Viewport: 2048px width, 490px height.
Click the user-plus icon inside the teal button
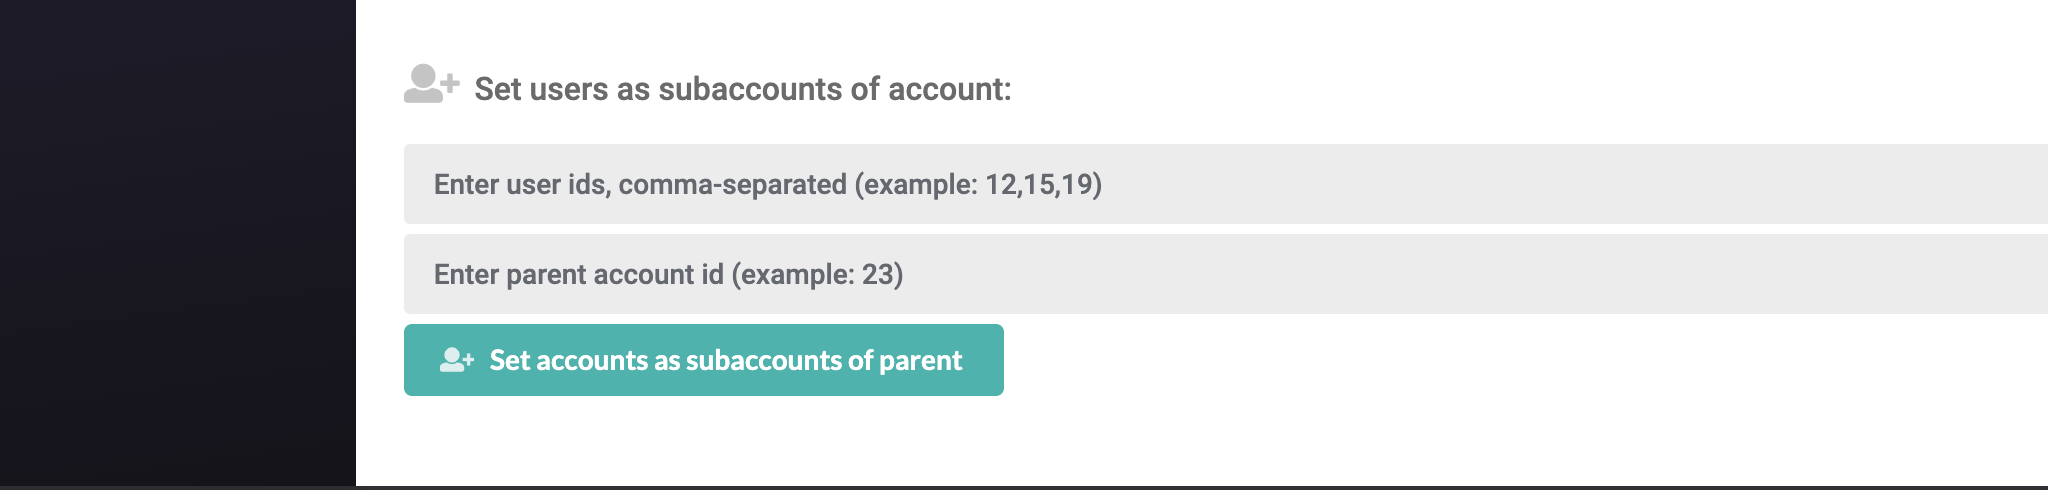tap(456, 360)
